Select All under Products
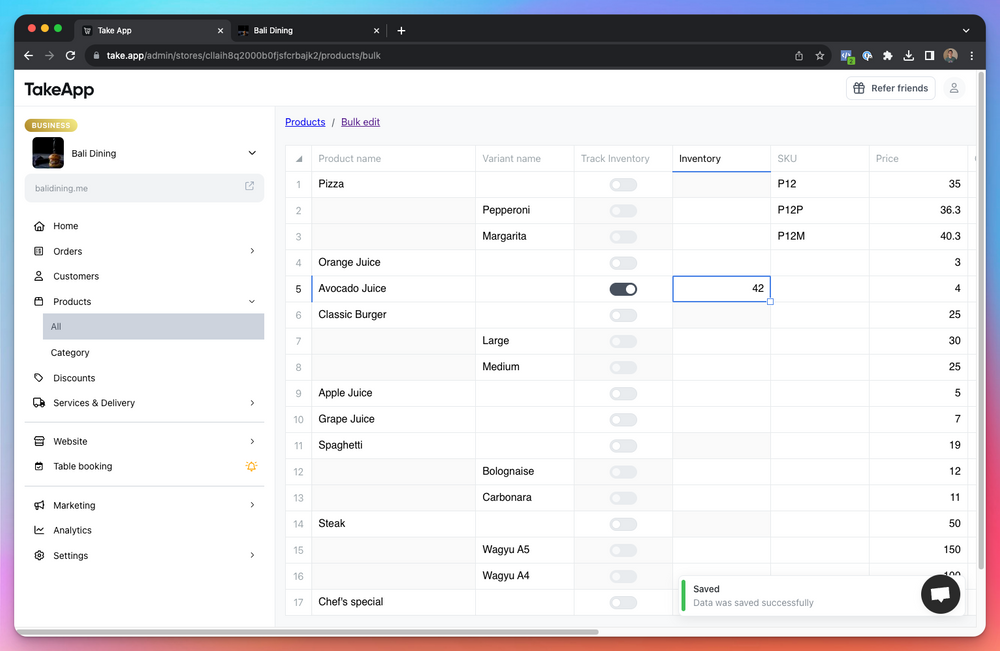This screenshot has height=651, width=1000. [153, 326]
